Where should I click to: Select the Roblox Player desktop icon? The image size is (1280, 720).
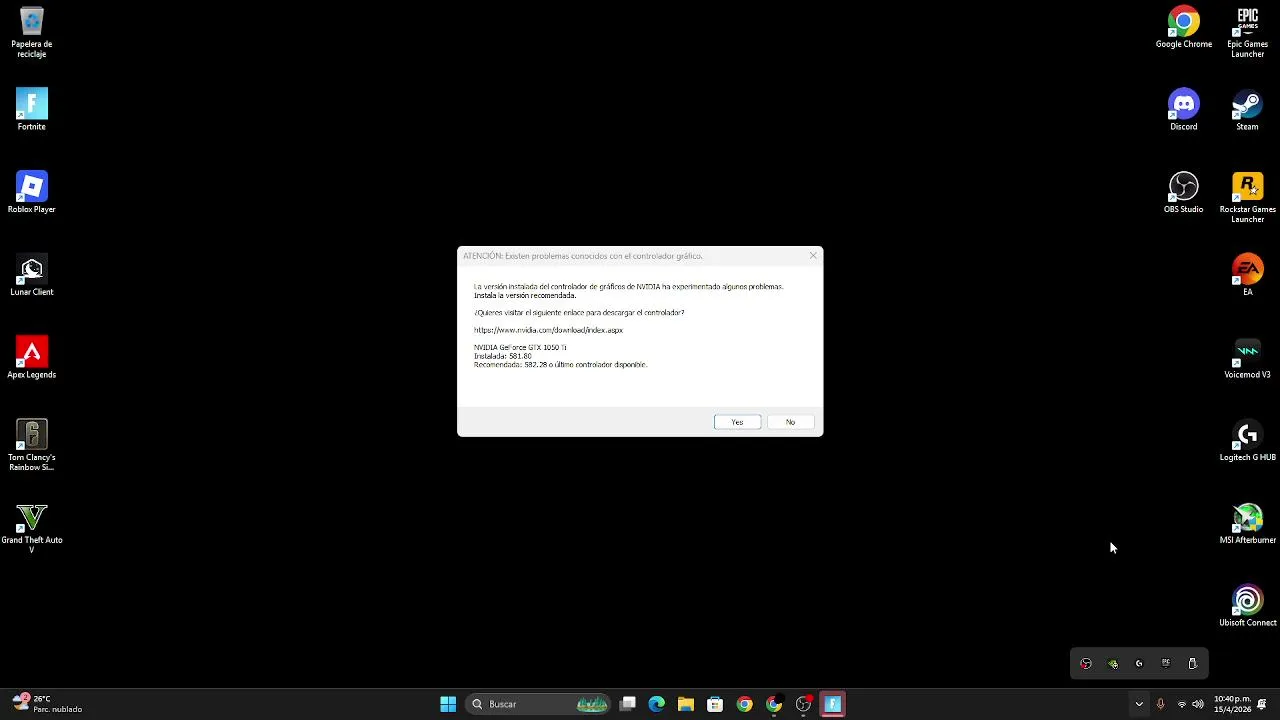tap(32, 192)
